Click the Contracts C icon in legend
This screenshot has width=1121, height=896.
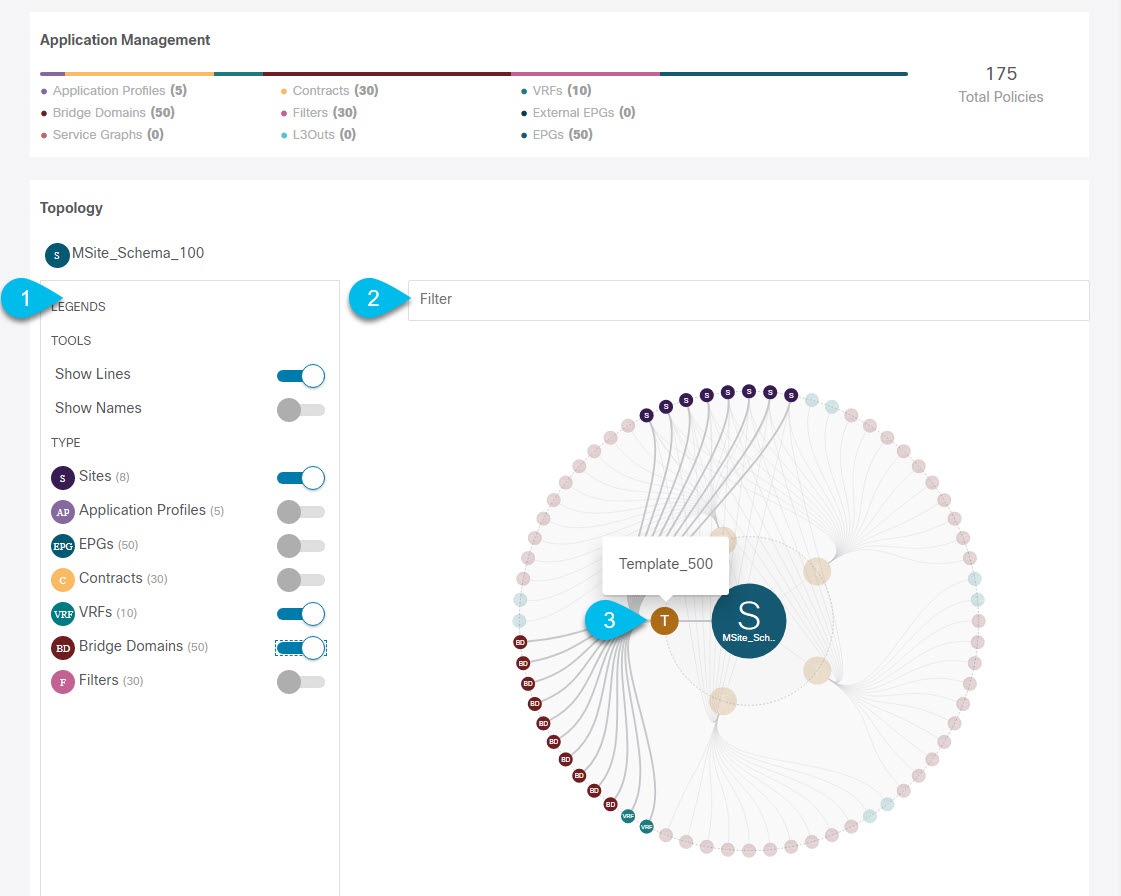[63, 580]
